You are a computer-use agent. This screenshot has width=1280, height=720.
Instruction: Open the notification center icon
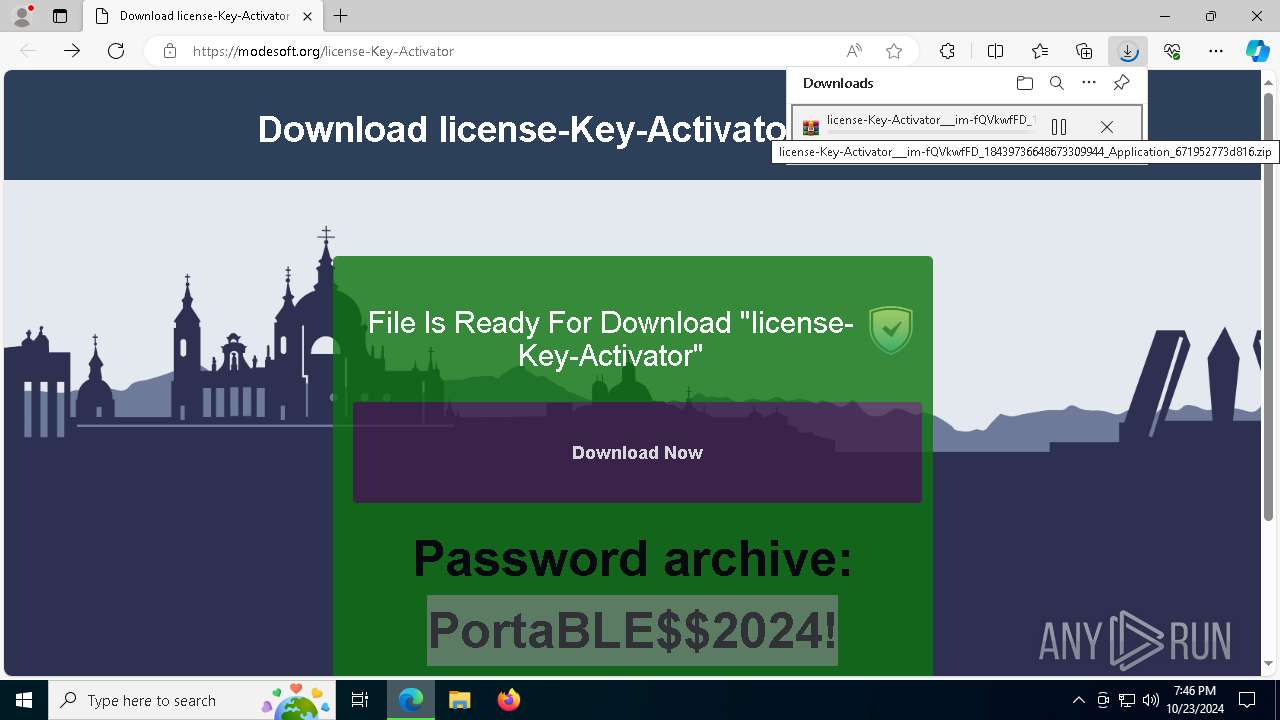pyautogui.click(x=1247, y=700)
